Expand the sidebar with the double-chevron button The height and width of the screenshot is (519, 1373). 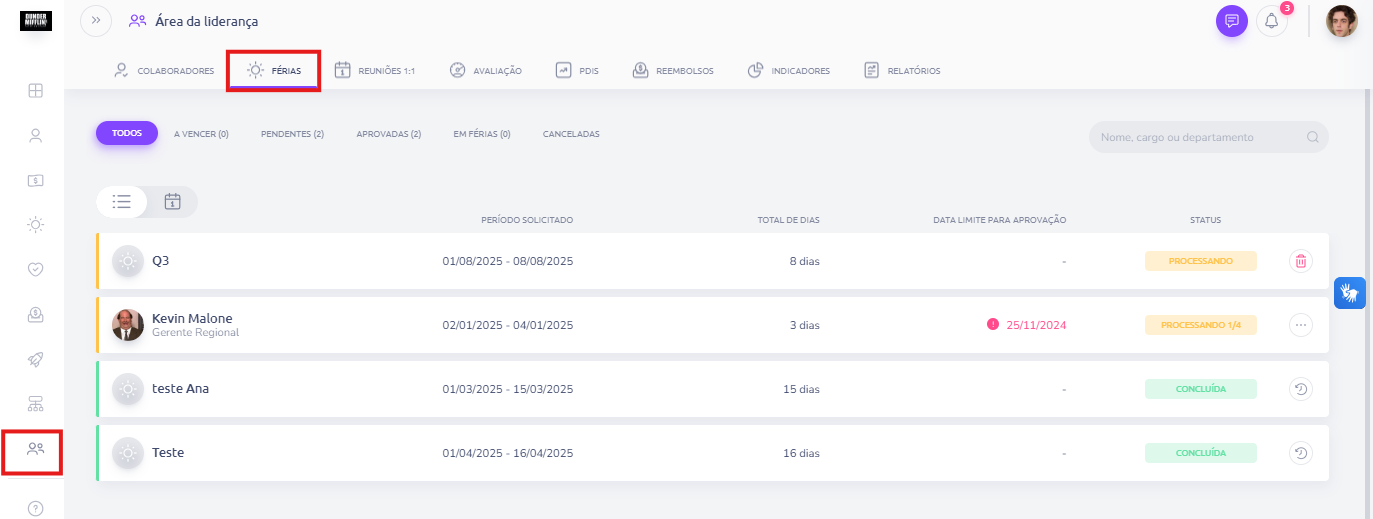(x=96, y=21)
